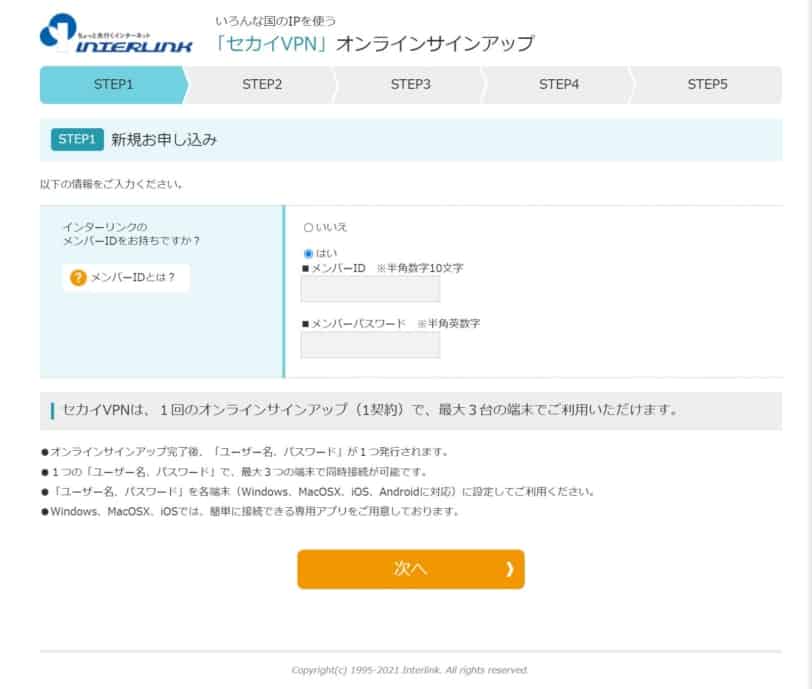Open the メンバーIDとは? help link
Viewport: 812px width, 689px height.
126,278
